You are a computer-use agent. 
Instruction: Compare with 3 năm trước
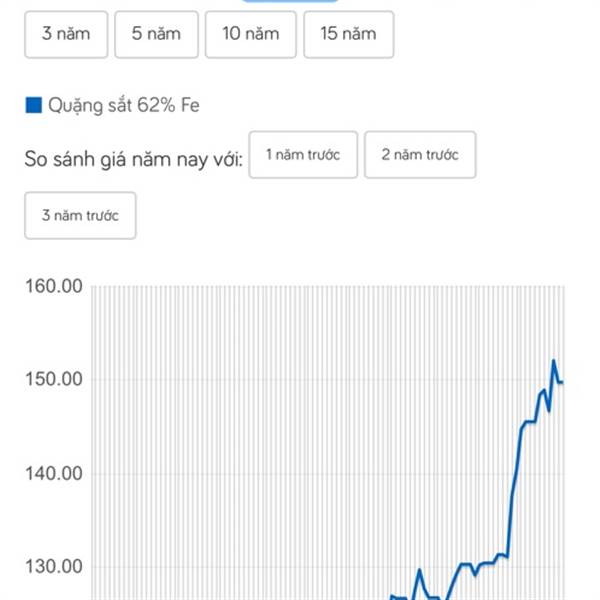[x=80, y=215]
